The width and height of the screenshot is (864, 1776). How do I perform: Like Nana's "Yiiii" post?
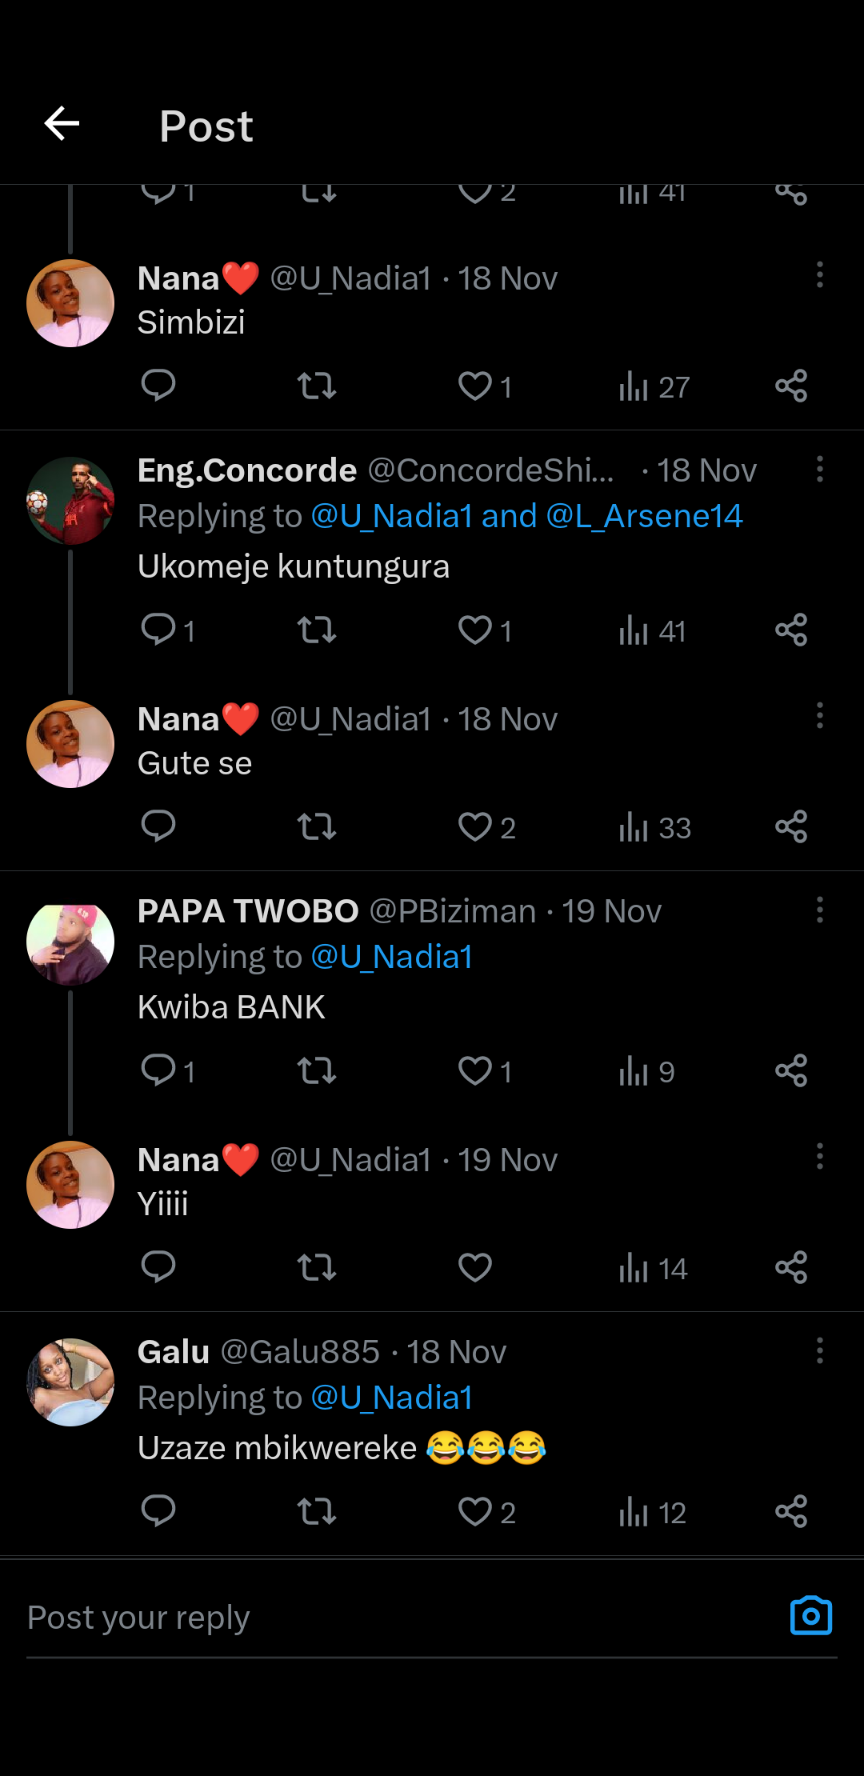point(475,1268)
